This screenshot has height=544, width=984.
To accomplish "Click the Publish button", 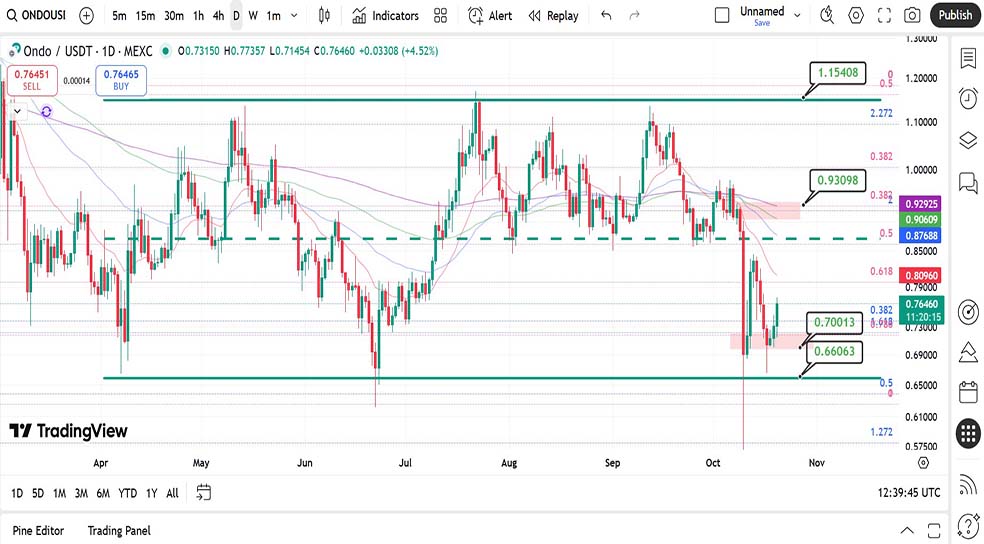I will point(955,15).
